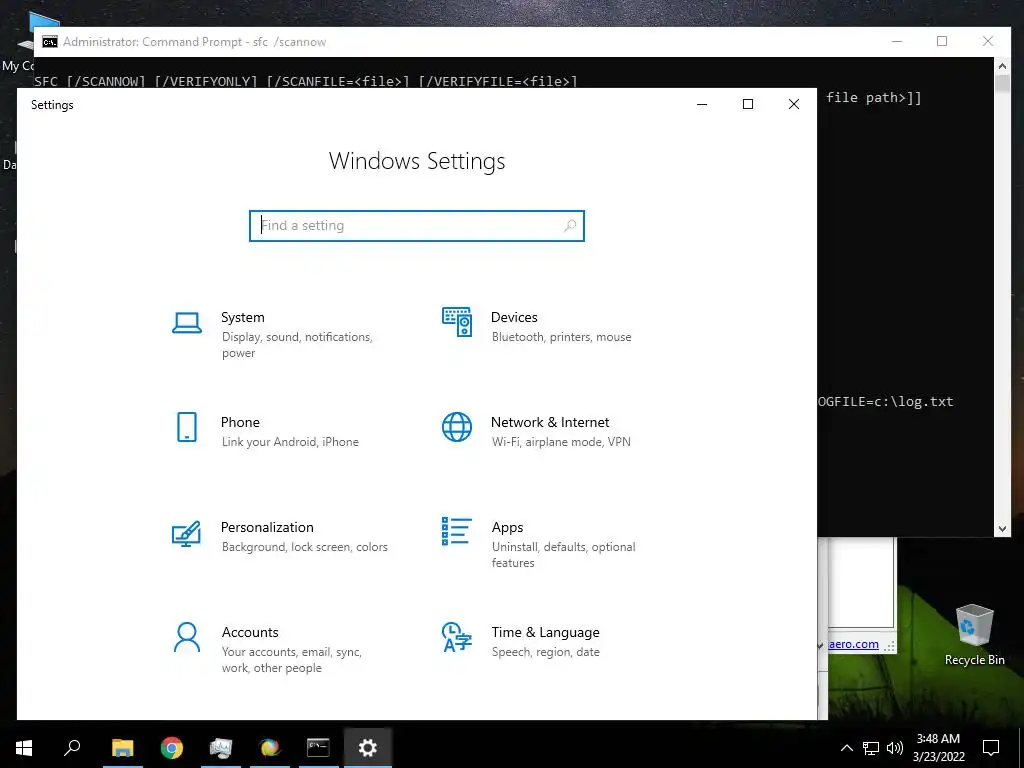Open the Time & Language icon
1024x768 pixels.
[x=456, y=637]
